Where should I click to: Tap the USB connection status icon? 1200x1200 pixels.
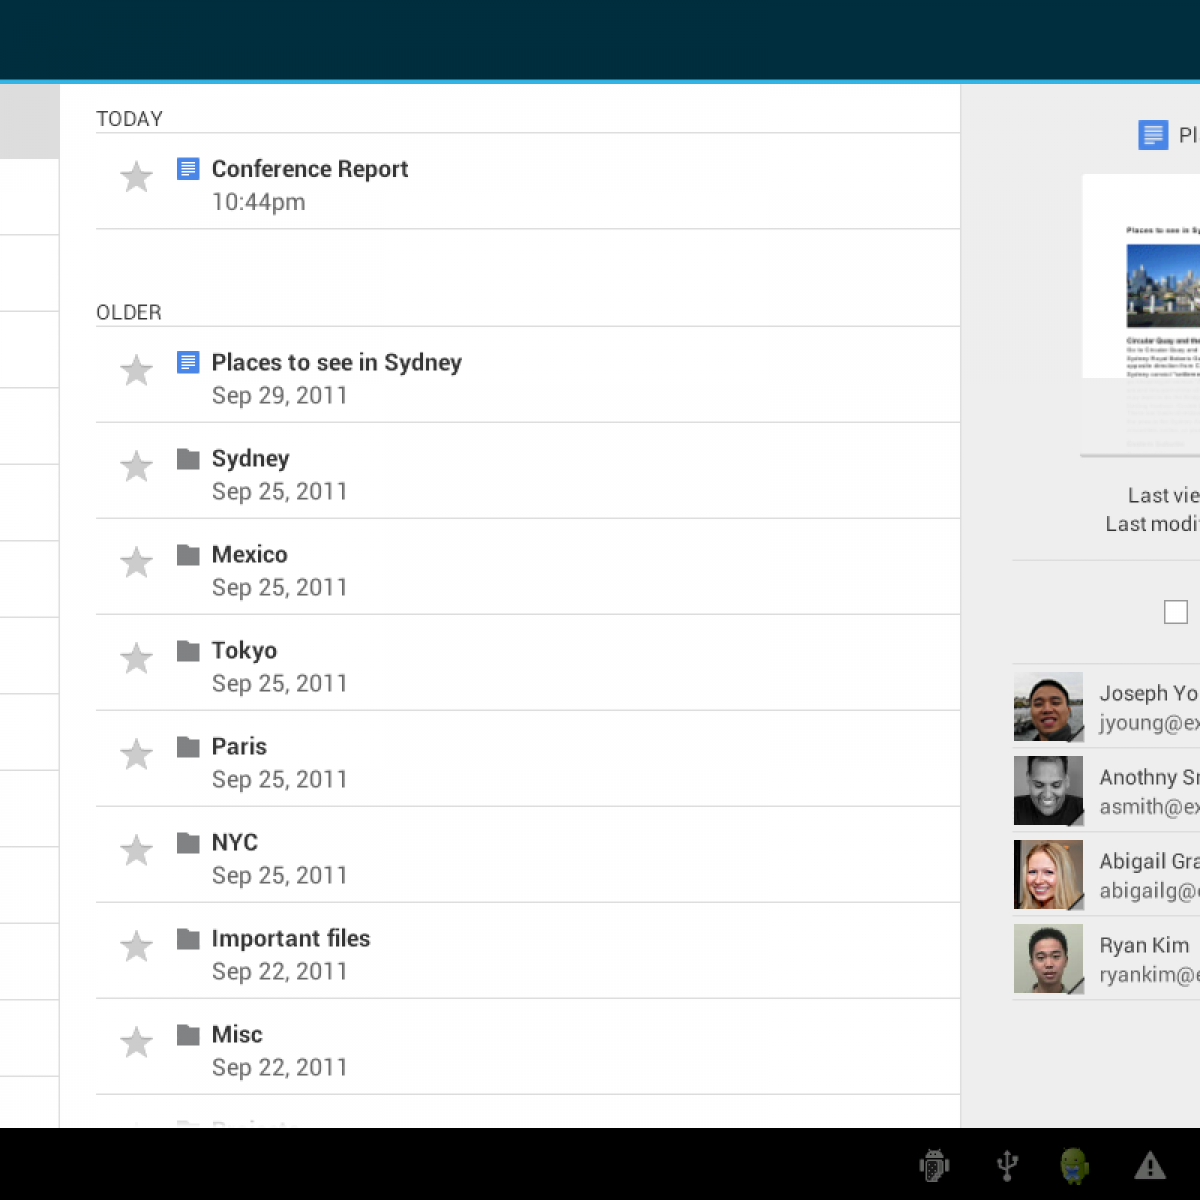1007,1165
